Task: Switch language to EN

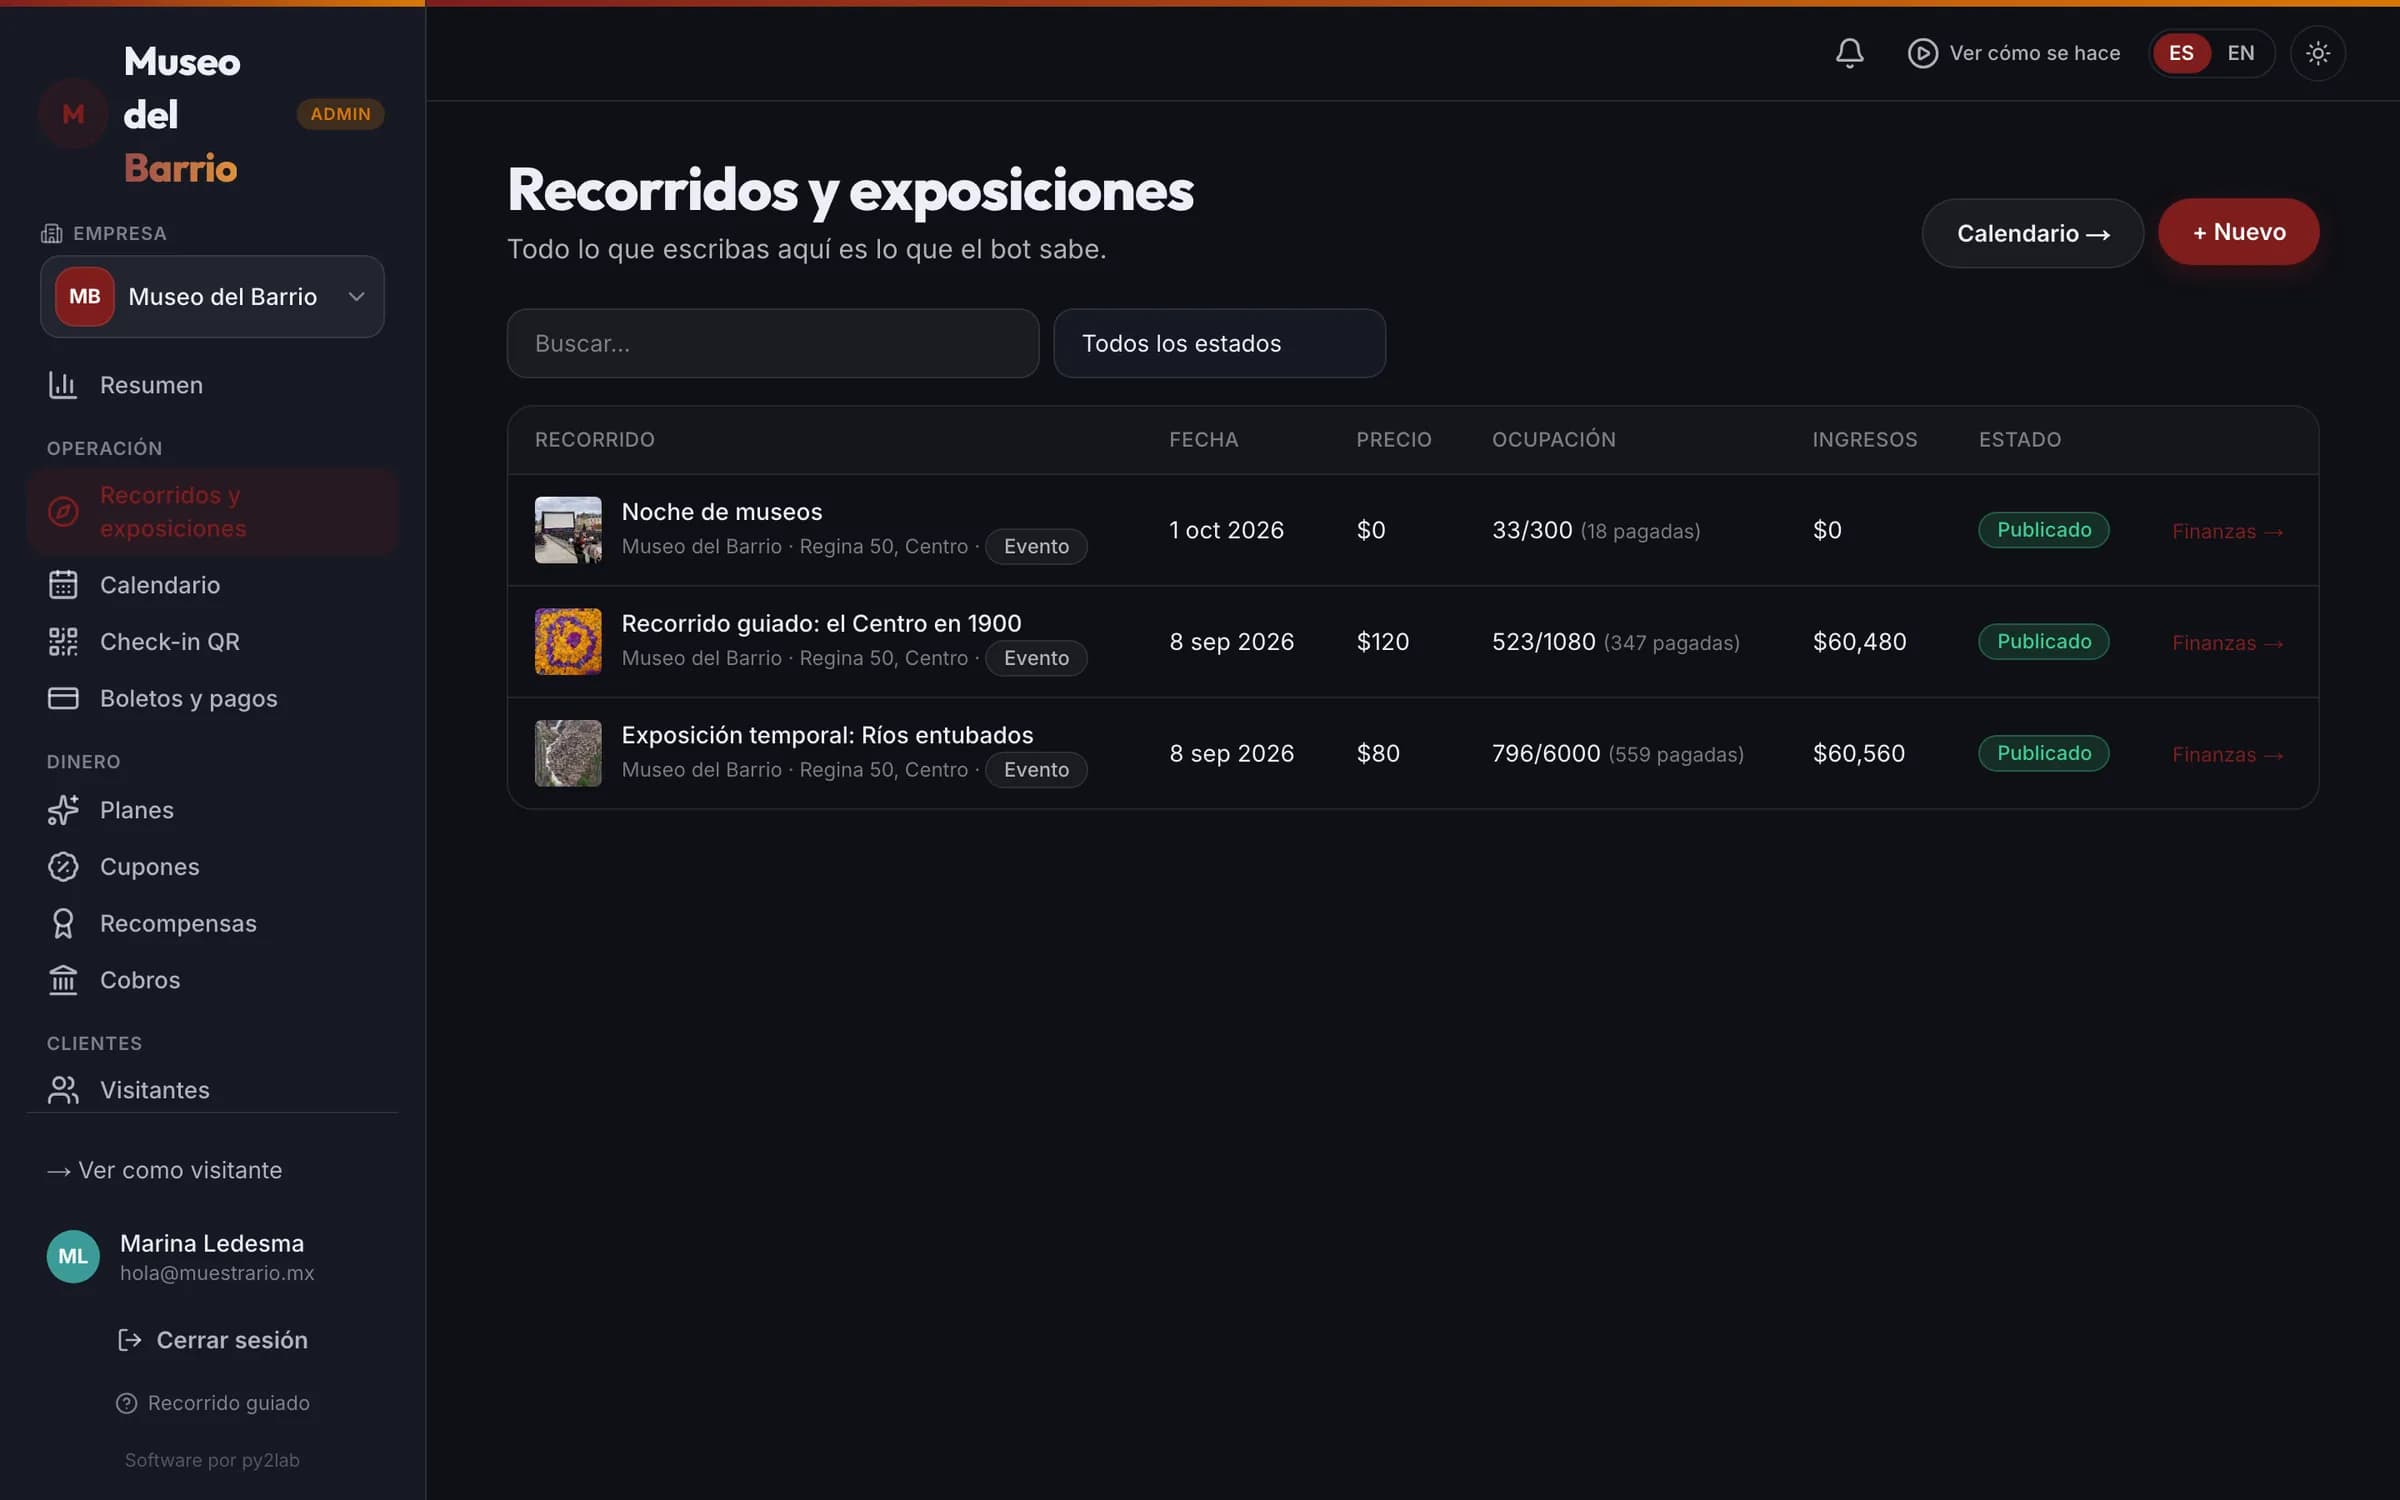Action: pos(2241,53)
